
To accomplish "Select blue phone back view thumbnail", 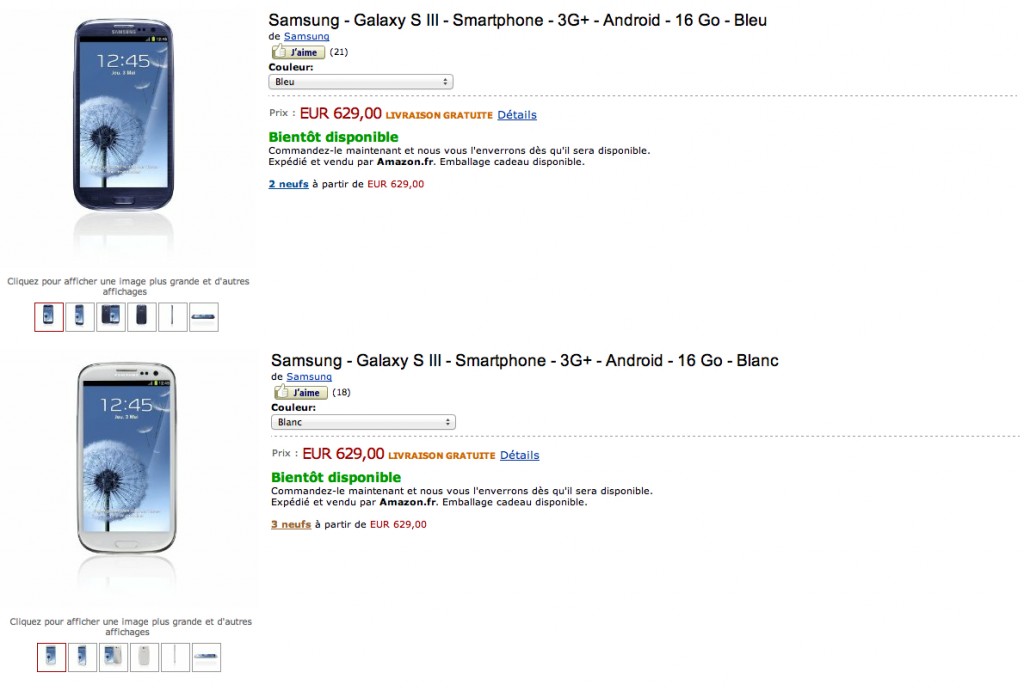I will pyautogui.click(x=142, y=317).
